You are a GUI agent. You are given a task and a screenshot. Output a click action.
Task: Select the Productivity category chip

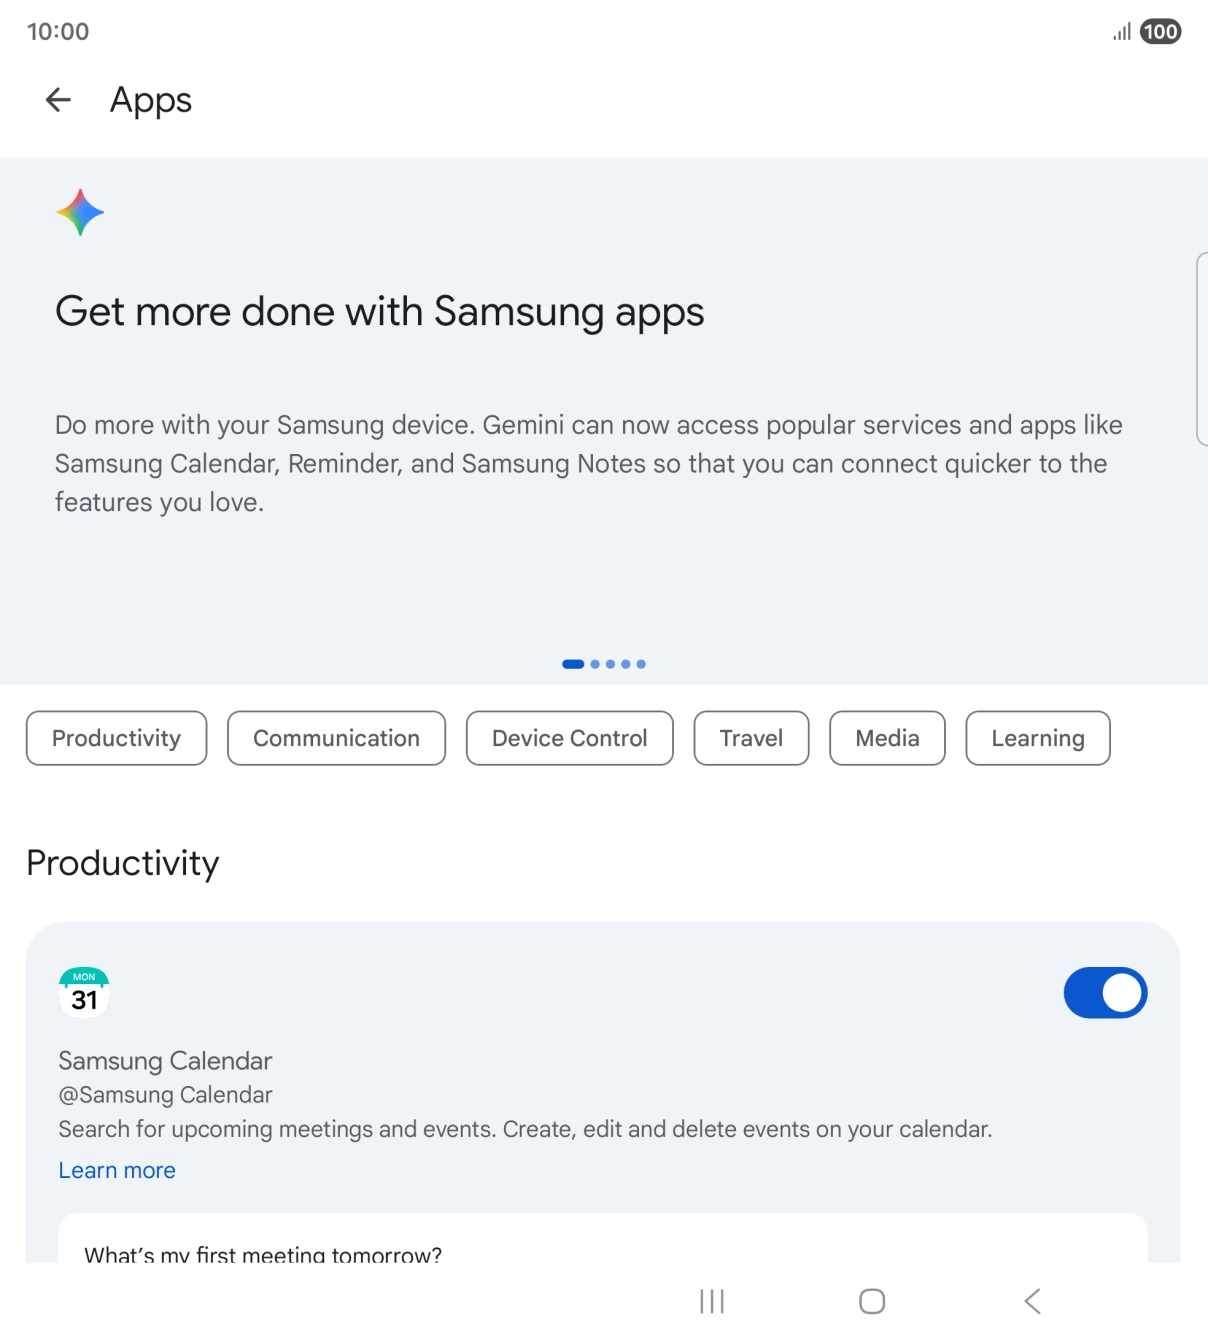pos(116,738)
